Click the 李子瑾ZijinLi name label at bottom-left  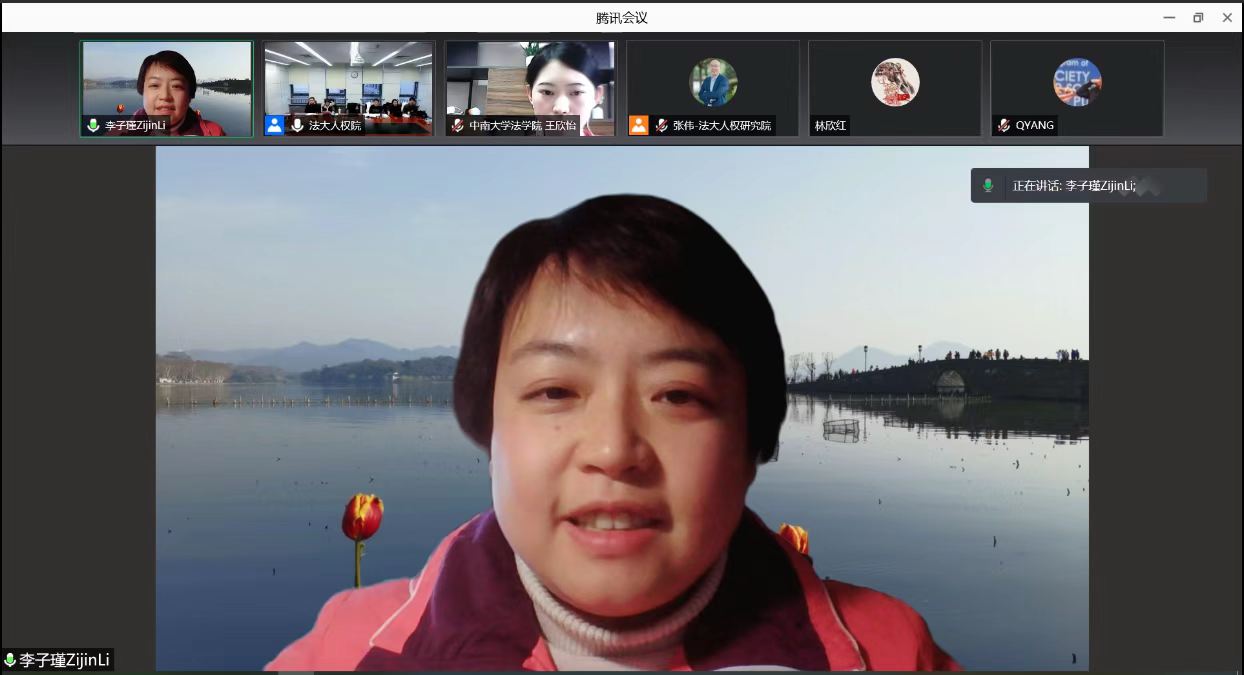coord(64,660)
